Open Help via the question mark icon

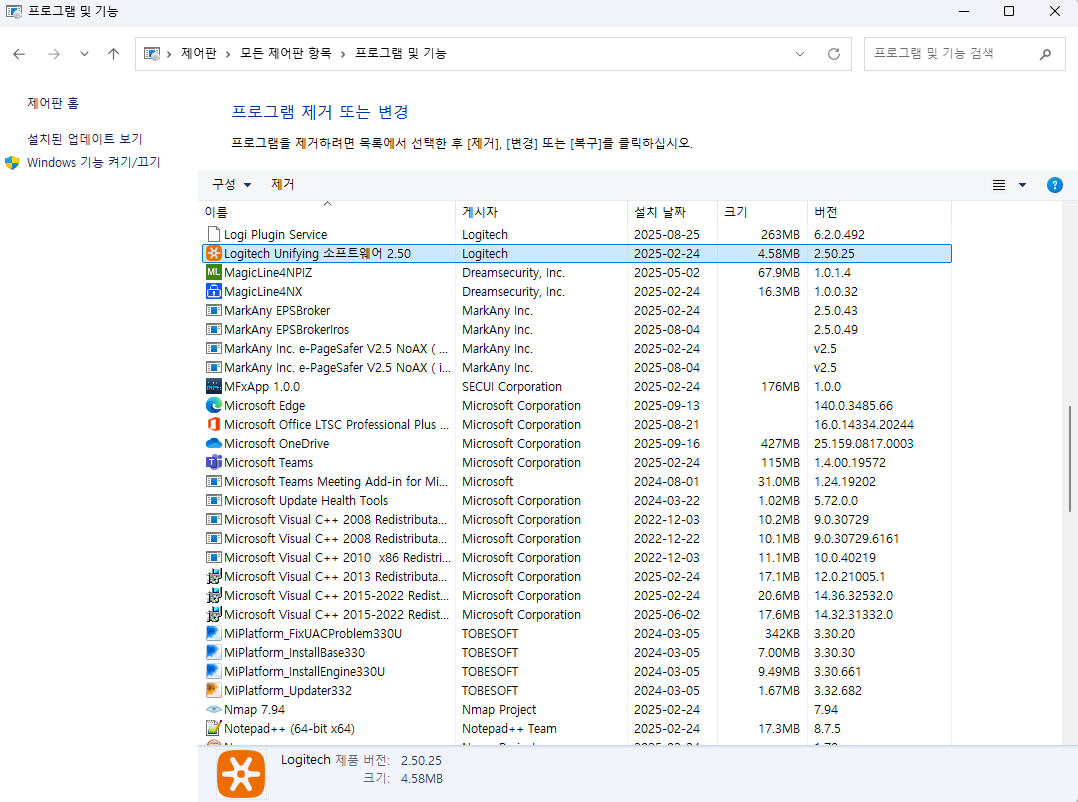[1055, 184]
